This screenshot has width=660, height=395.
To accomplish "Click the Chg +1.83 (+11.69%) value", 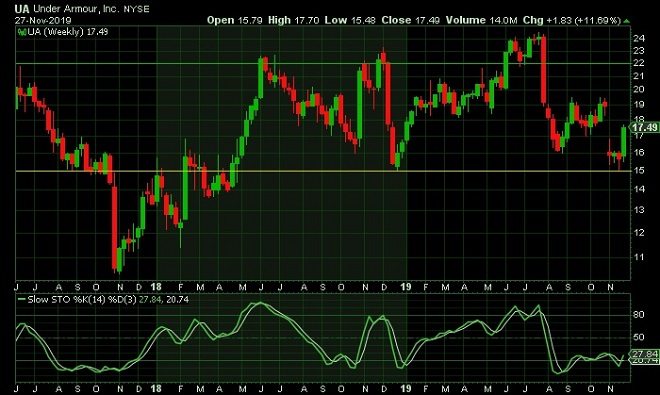I will point(572,20).
